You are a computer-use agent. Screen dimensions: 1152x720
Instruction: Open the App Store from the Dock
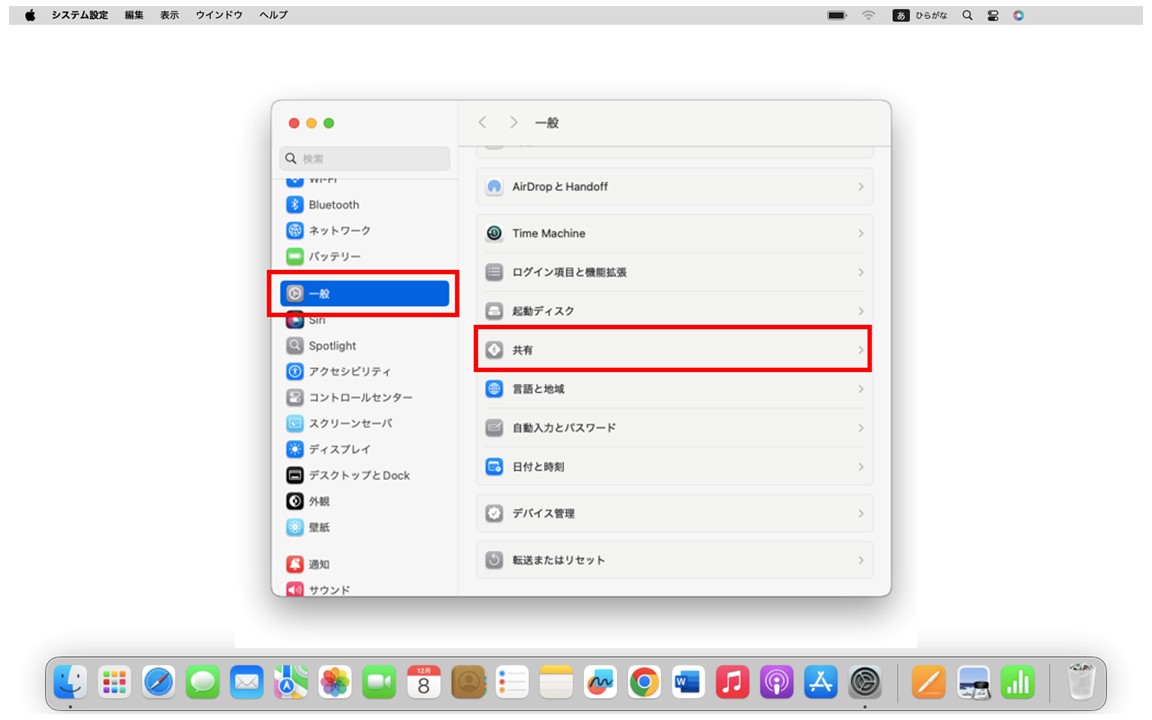click(820, 683)
